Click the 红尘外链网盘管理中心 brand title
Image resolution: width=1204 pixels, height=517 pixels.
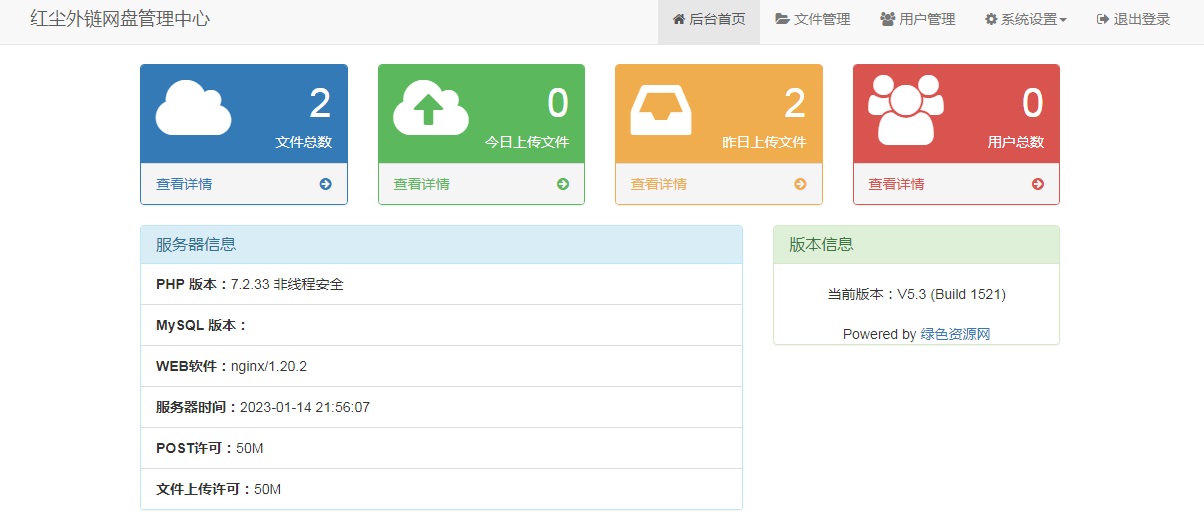click(x=120, y=19)
